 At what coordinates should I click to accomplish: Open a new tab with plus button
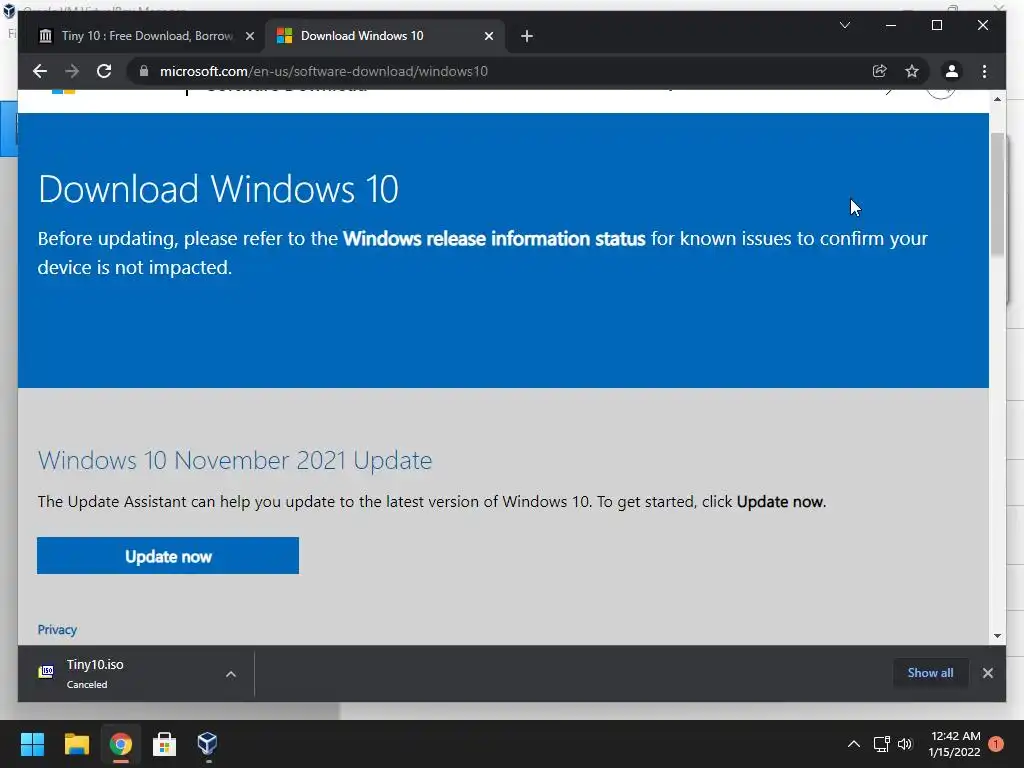point(527,36)
